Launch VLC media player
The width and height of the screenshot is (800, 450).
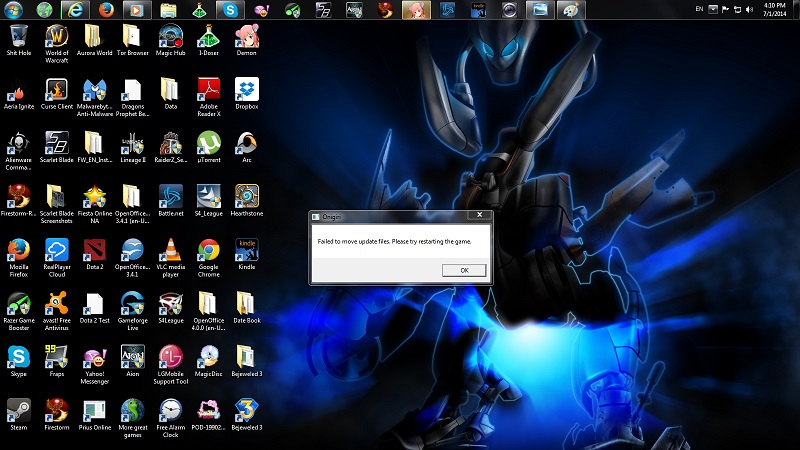pos(170,258)
